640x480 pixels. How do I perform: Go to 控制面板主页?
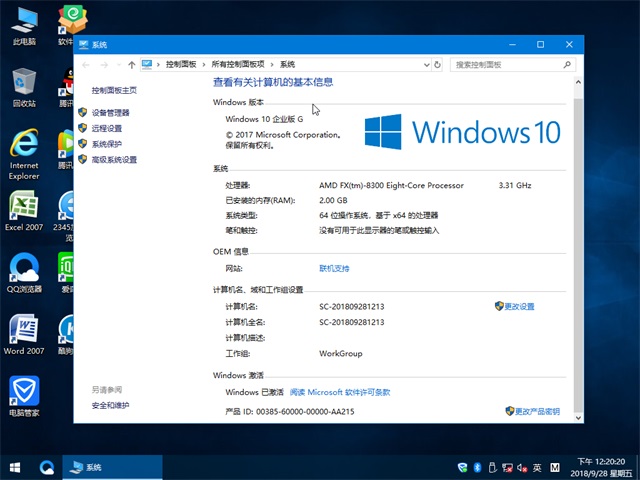pos(114,90)
